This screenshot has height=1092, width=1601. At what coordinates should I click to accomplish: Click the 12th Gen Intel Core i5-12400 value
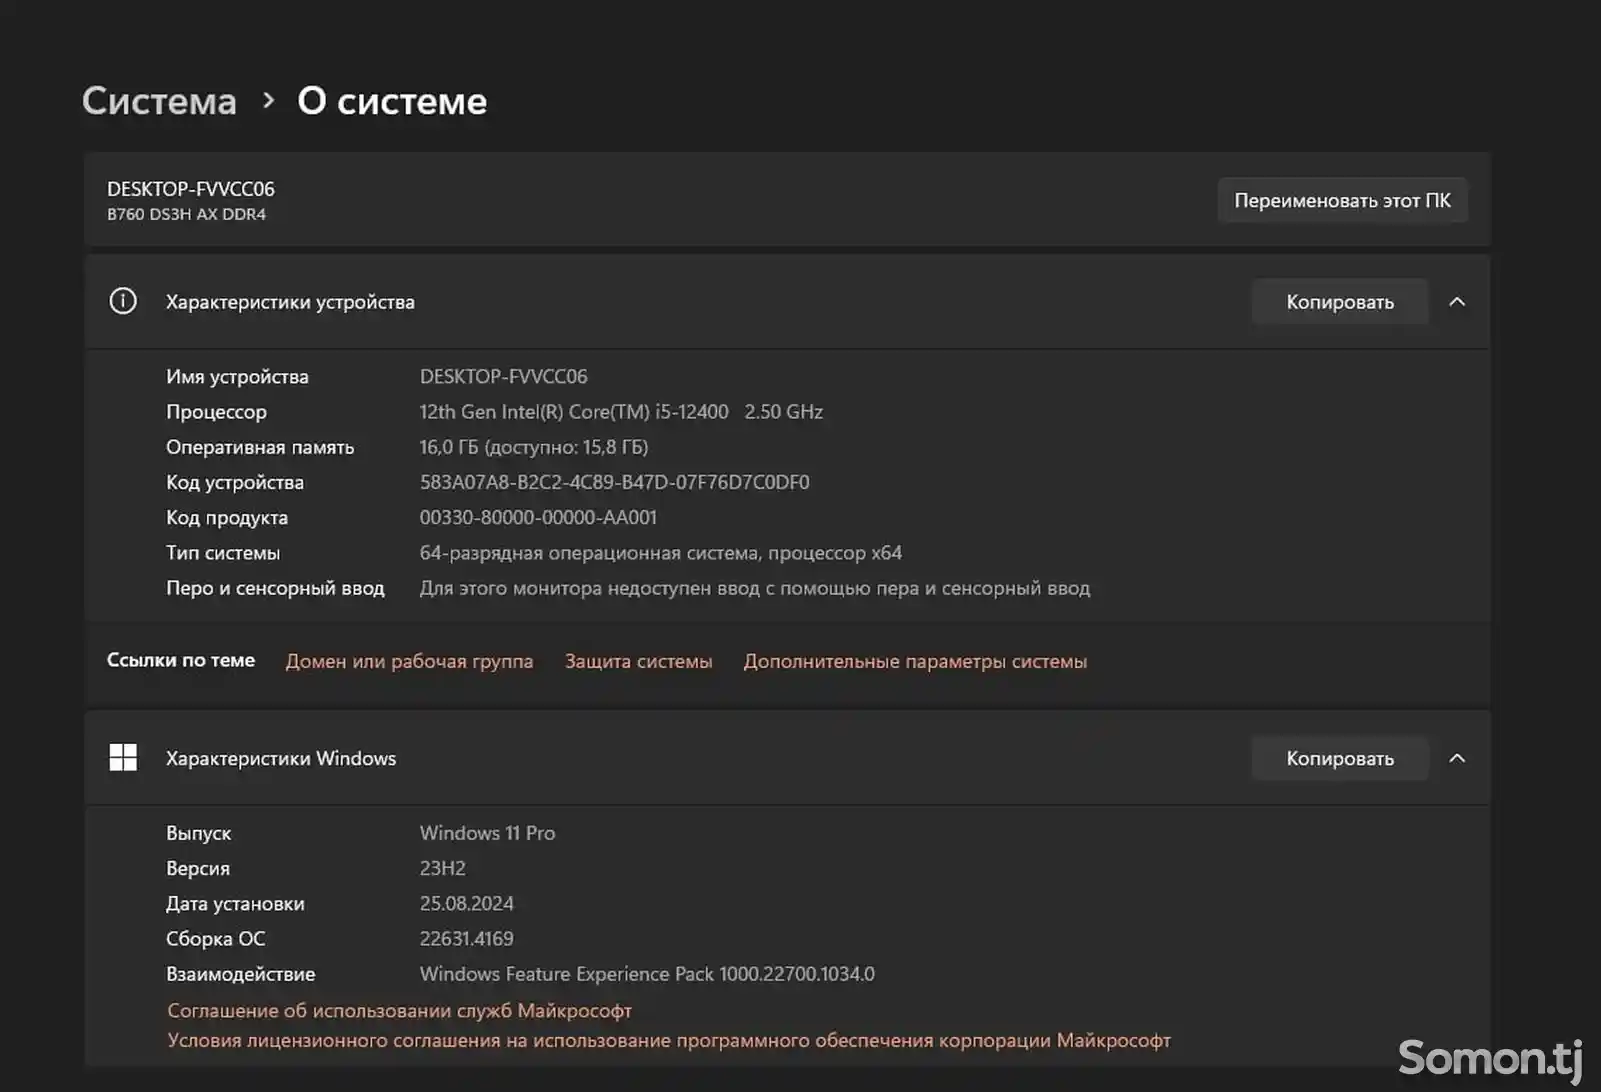tap(621, 412)
